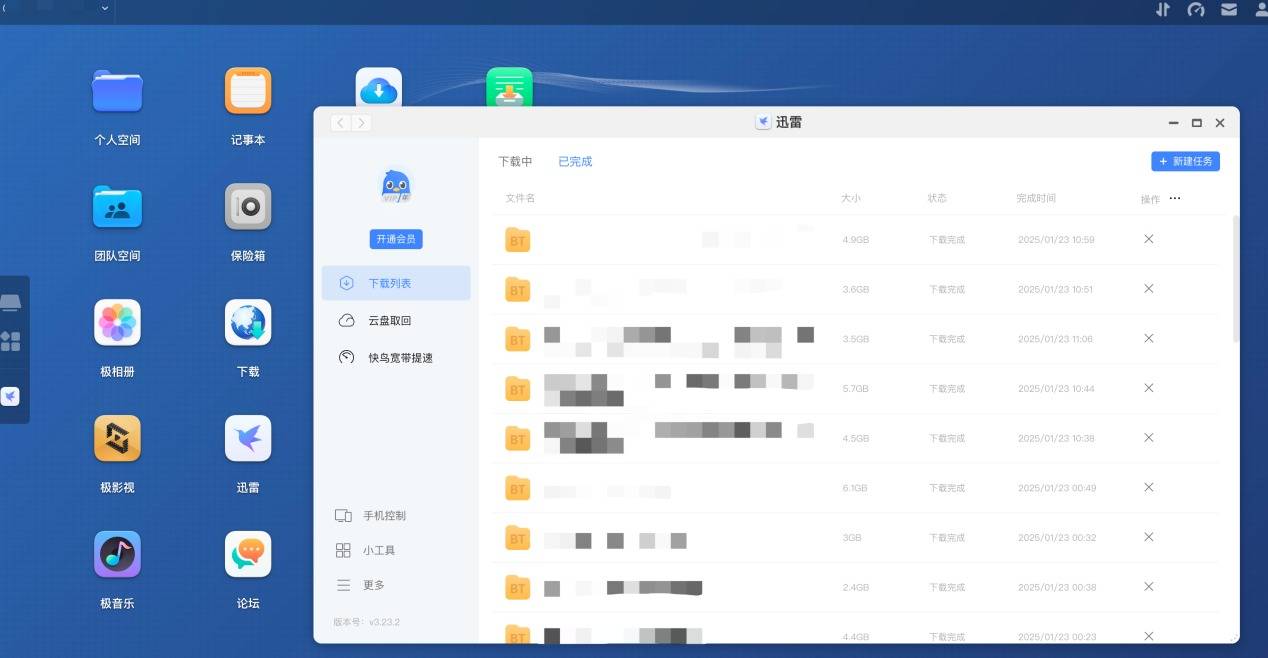
Task: Remove the 3GB task finished 00:32
Action: pyautogui.click(x=1149, y=537)
